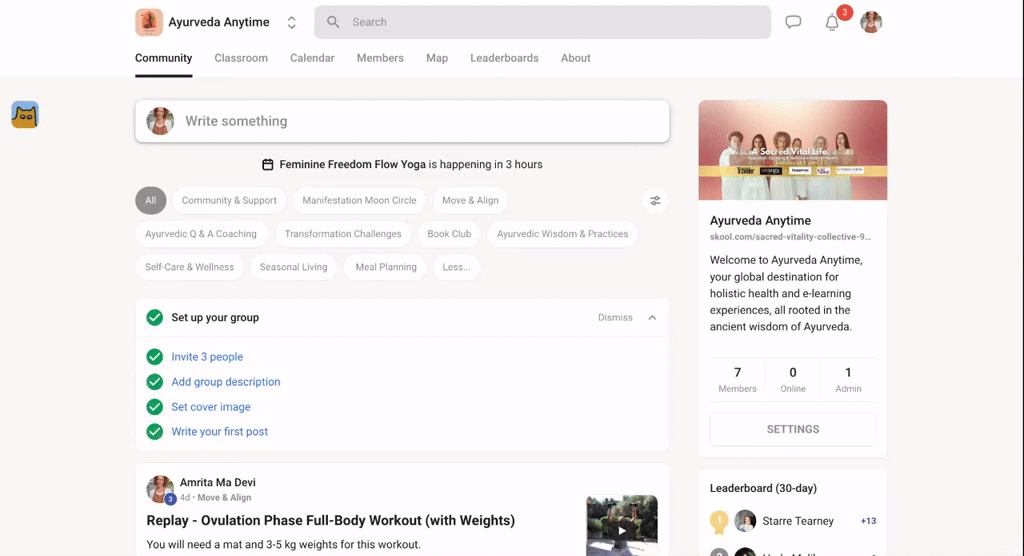Filter by Transformation Challenges

[343, 234]
